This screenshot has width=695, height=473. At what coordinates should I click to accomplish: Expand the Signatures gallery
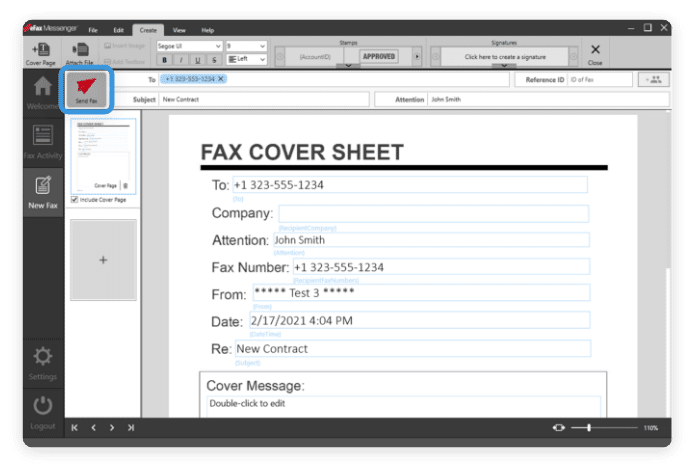(504, 66)
